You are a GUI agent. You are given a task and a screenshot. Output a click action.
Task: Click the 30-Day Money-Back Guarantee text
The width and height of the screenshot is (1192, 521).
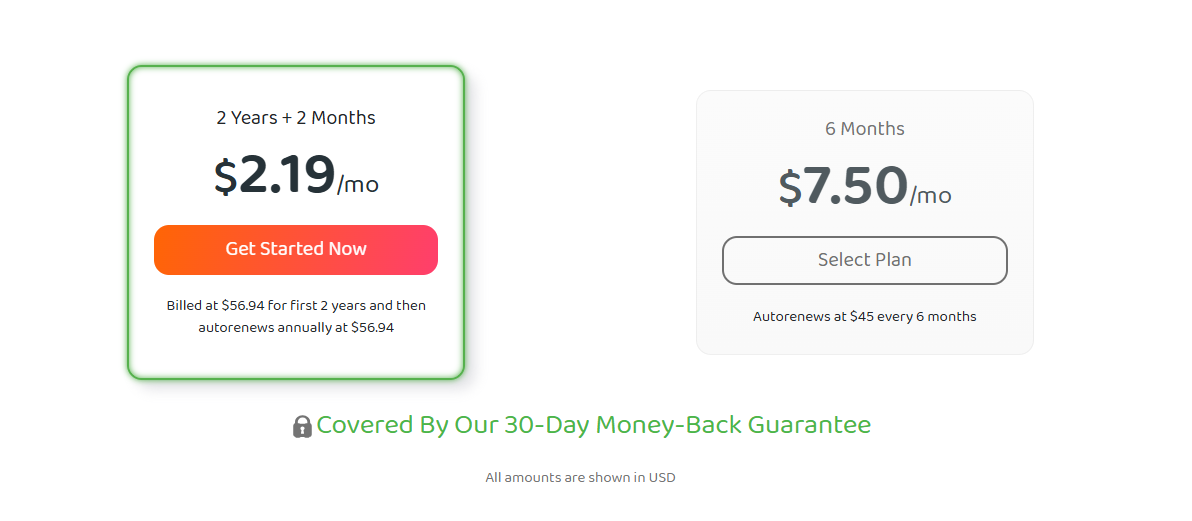click(x=593, y=425)
